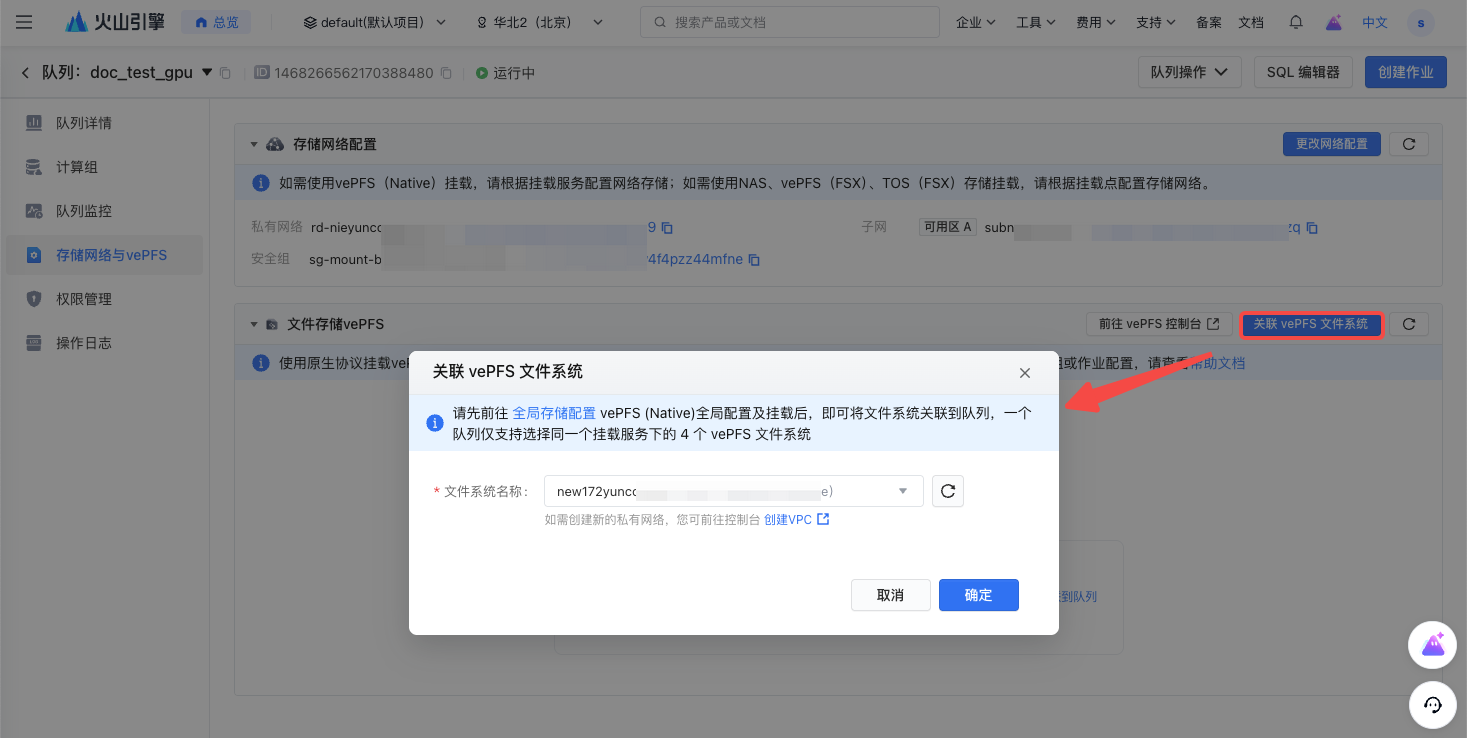Copy the queue name doc_test_gpu

(225, 73)
